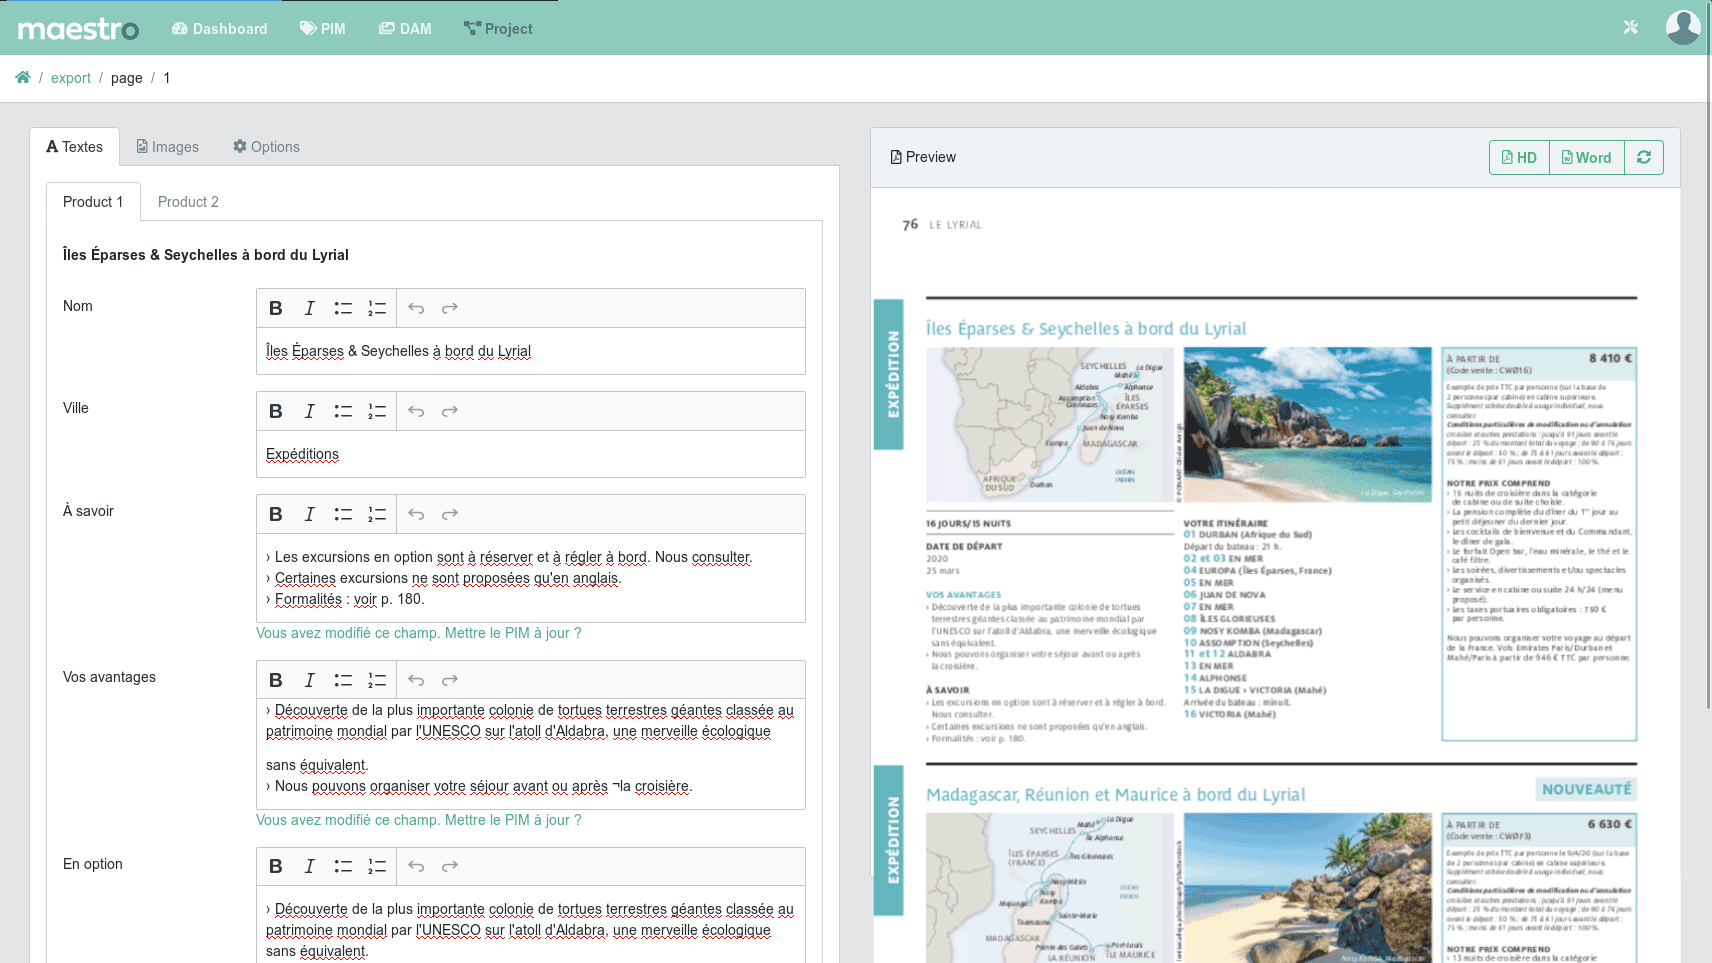Insert bullet list in Vos avantages editor
Screen dimensions: 1712x963
point(343,681)
